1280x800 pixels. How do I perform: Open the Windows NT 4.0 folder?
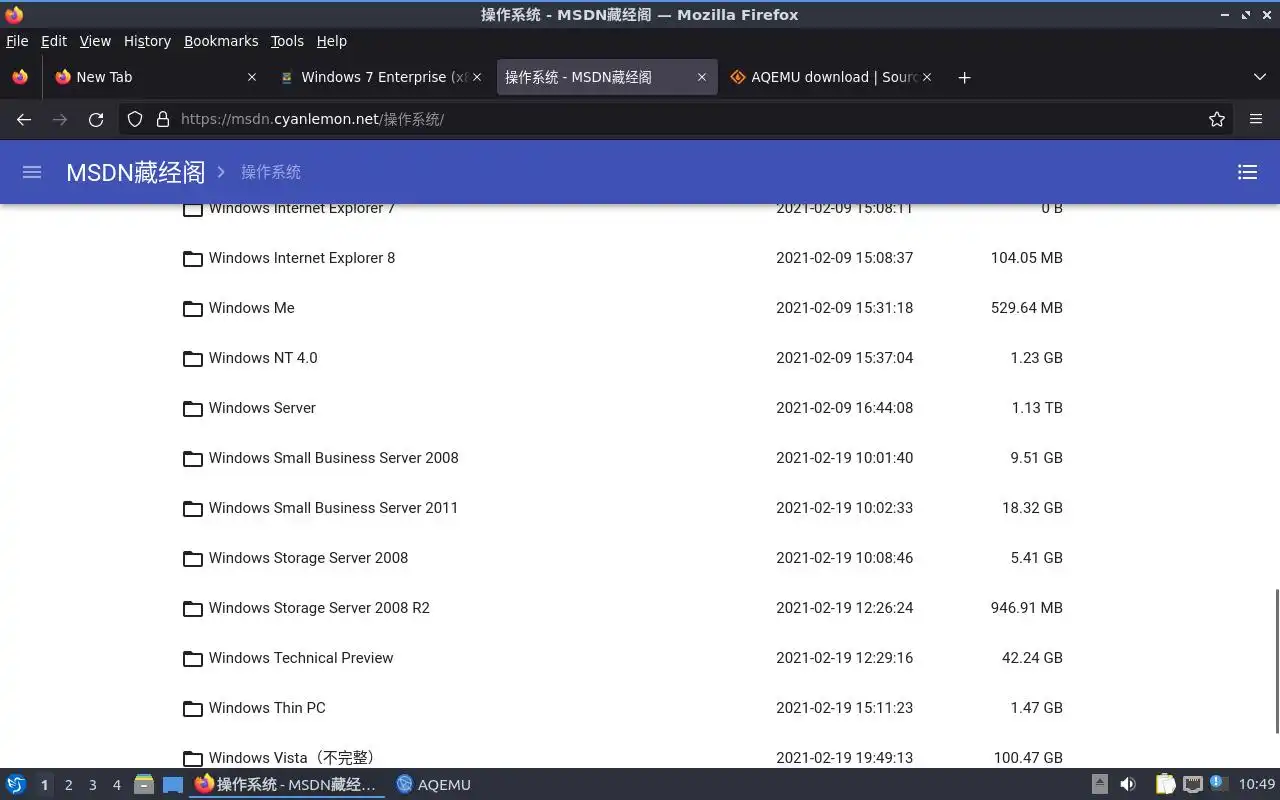pyautogui.click(x=263, y=358)
